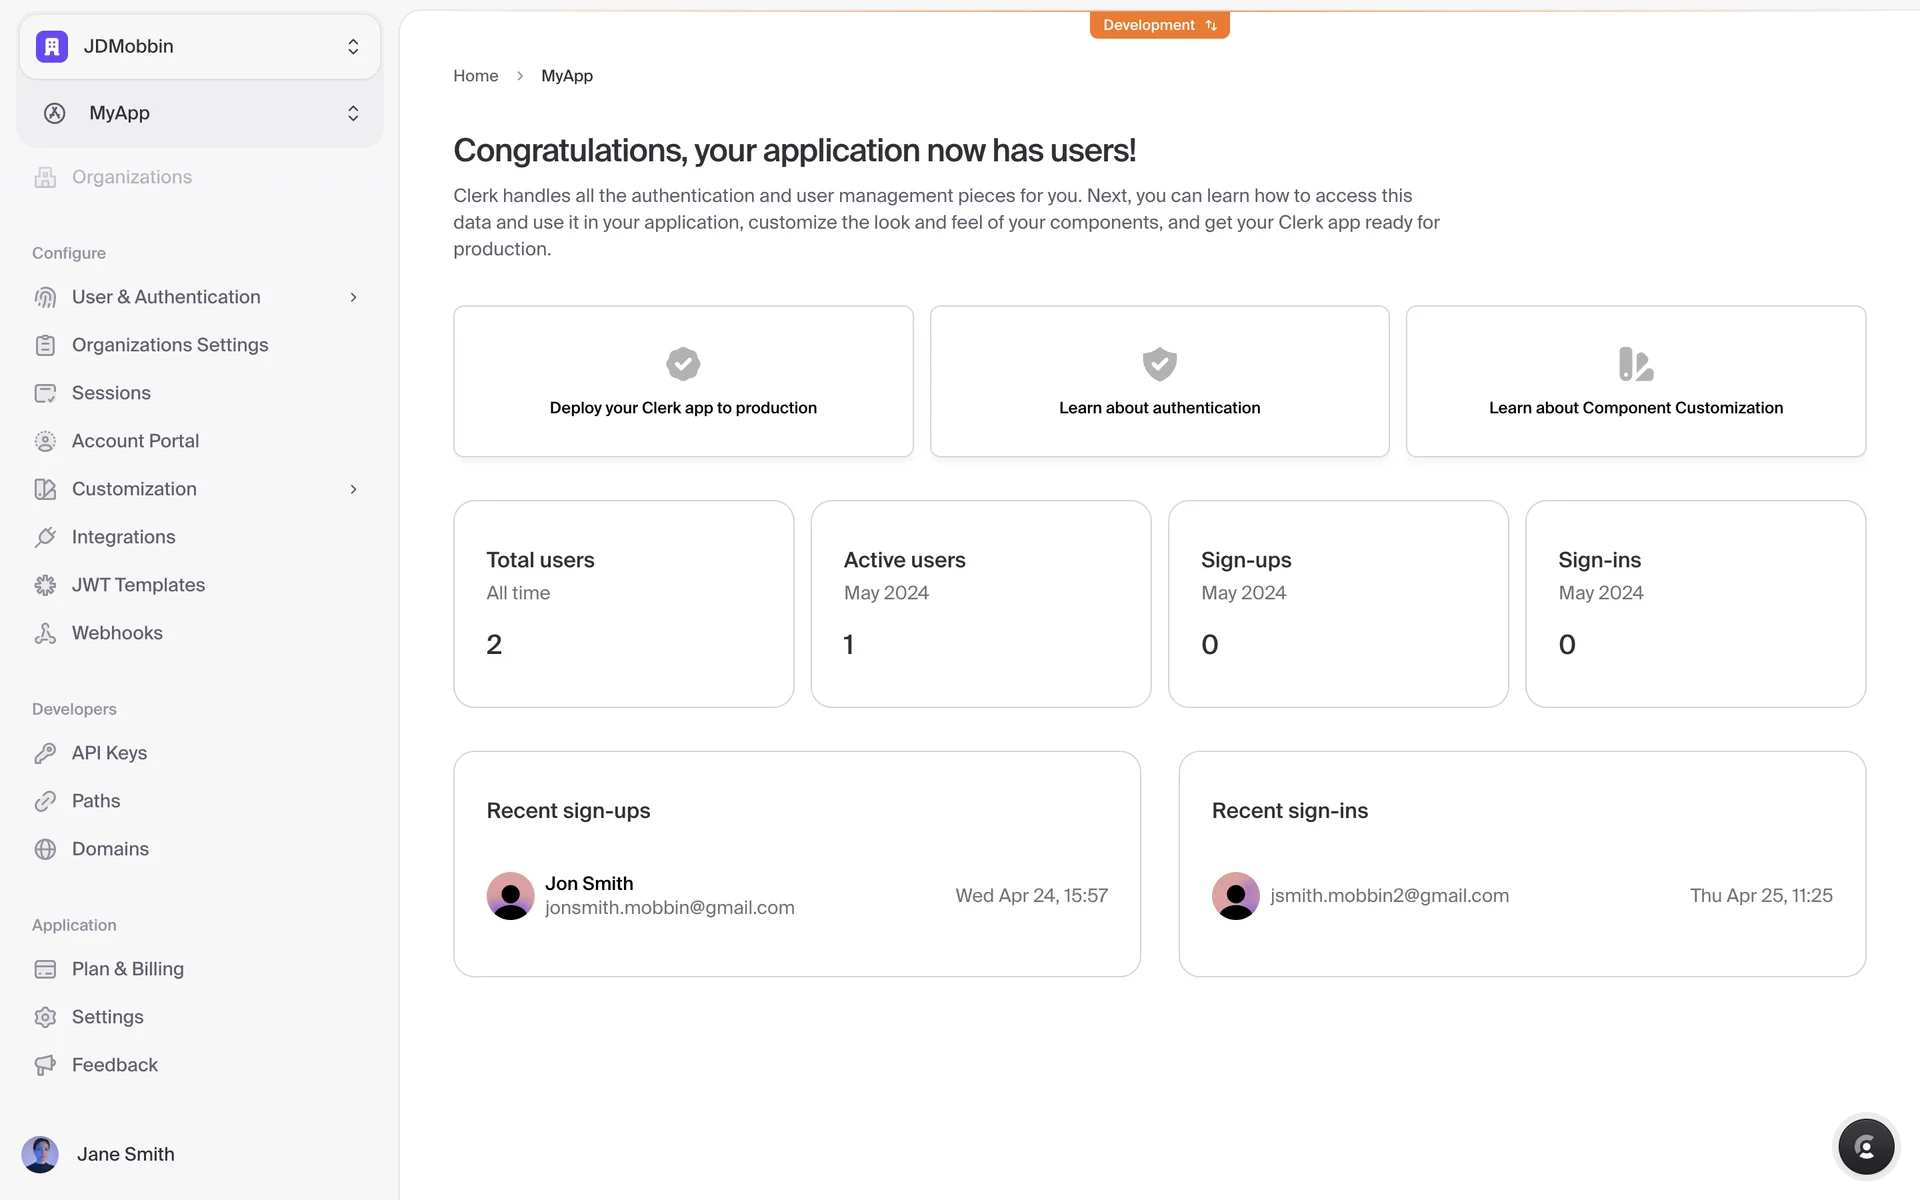Expand User & Authentication chevron

(353, 297)
